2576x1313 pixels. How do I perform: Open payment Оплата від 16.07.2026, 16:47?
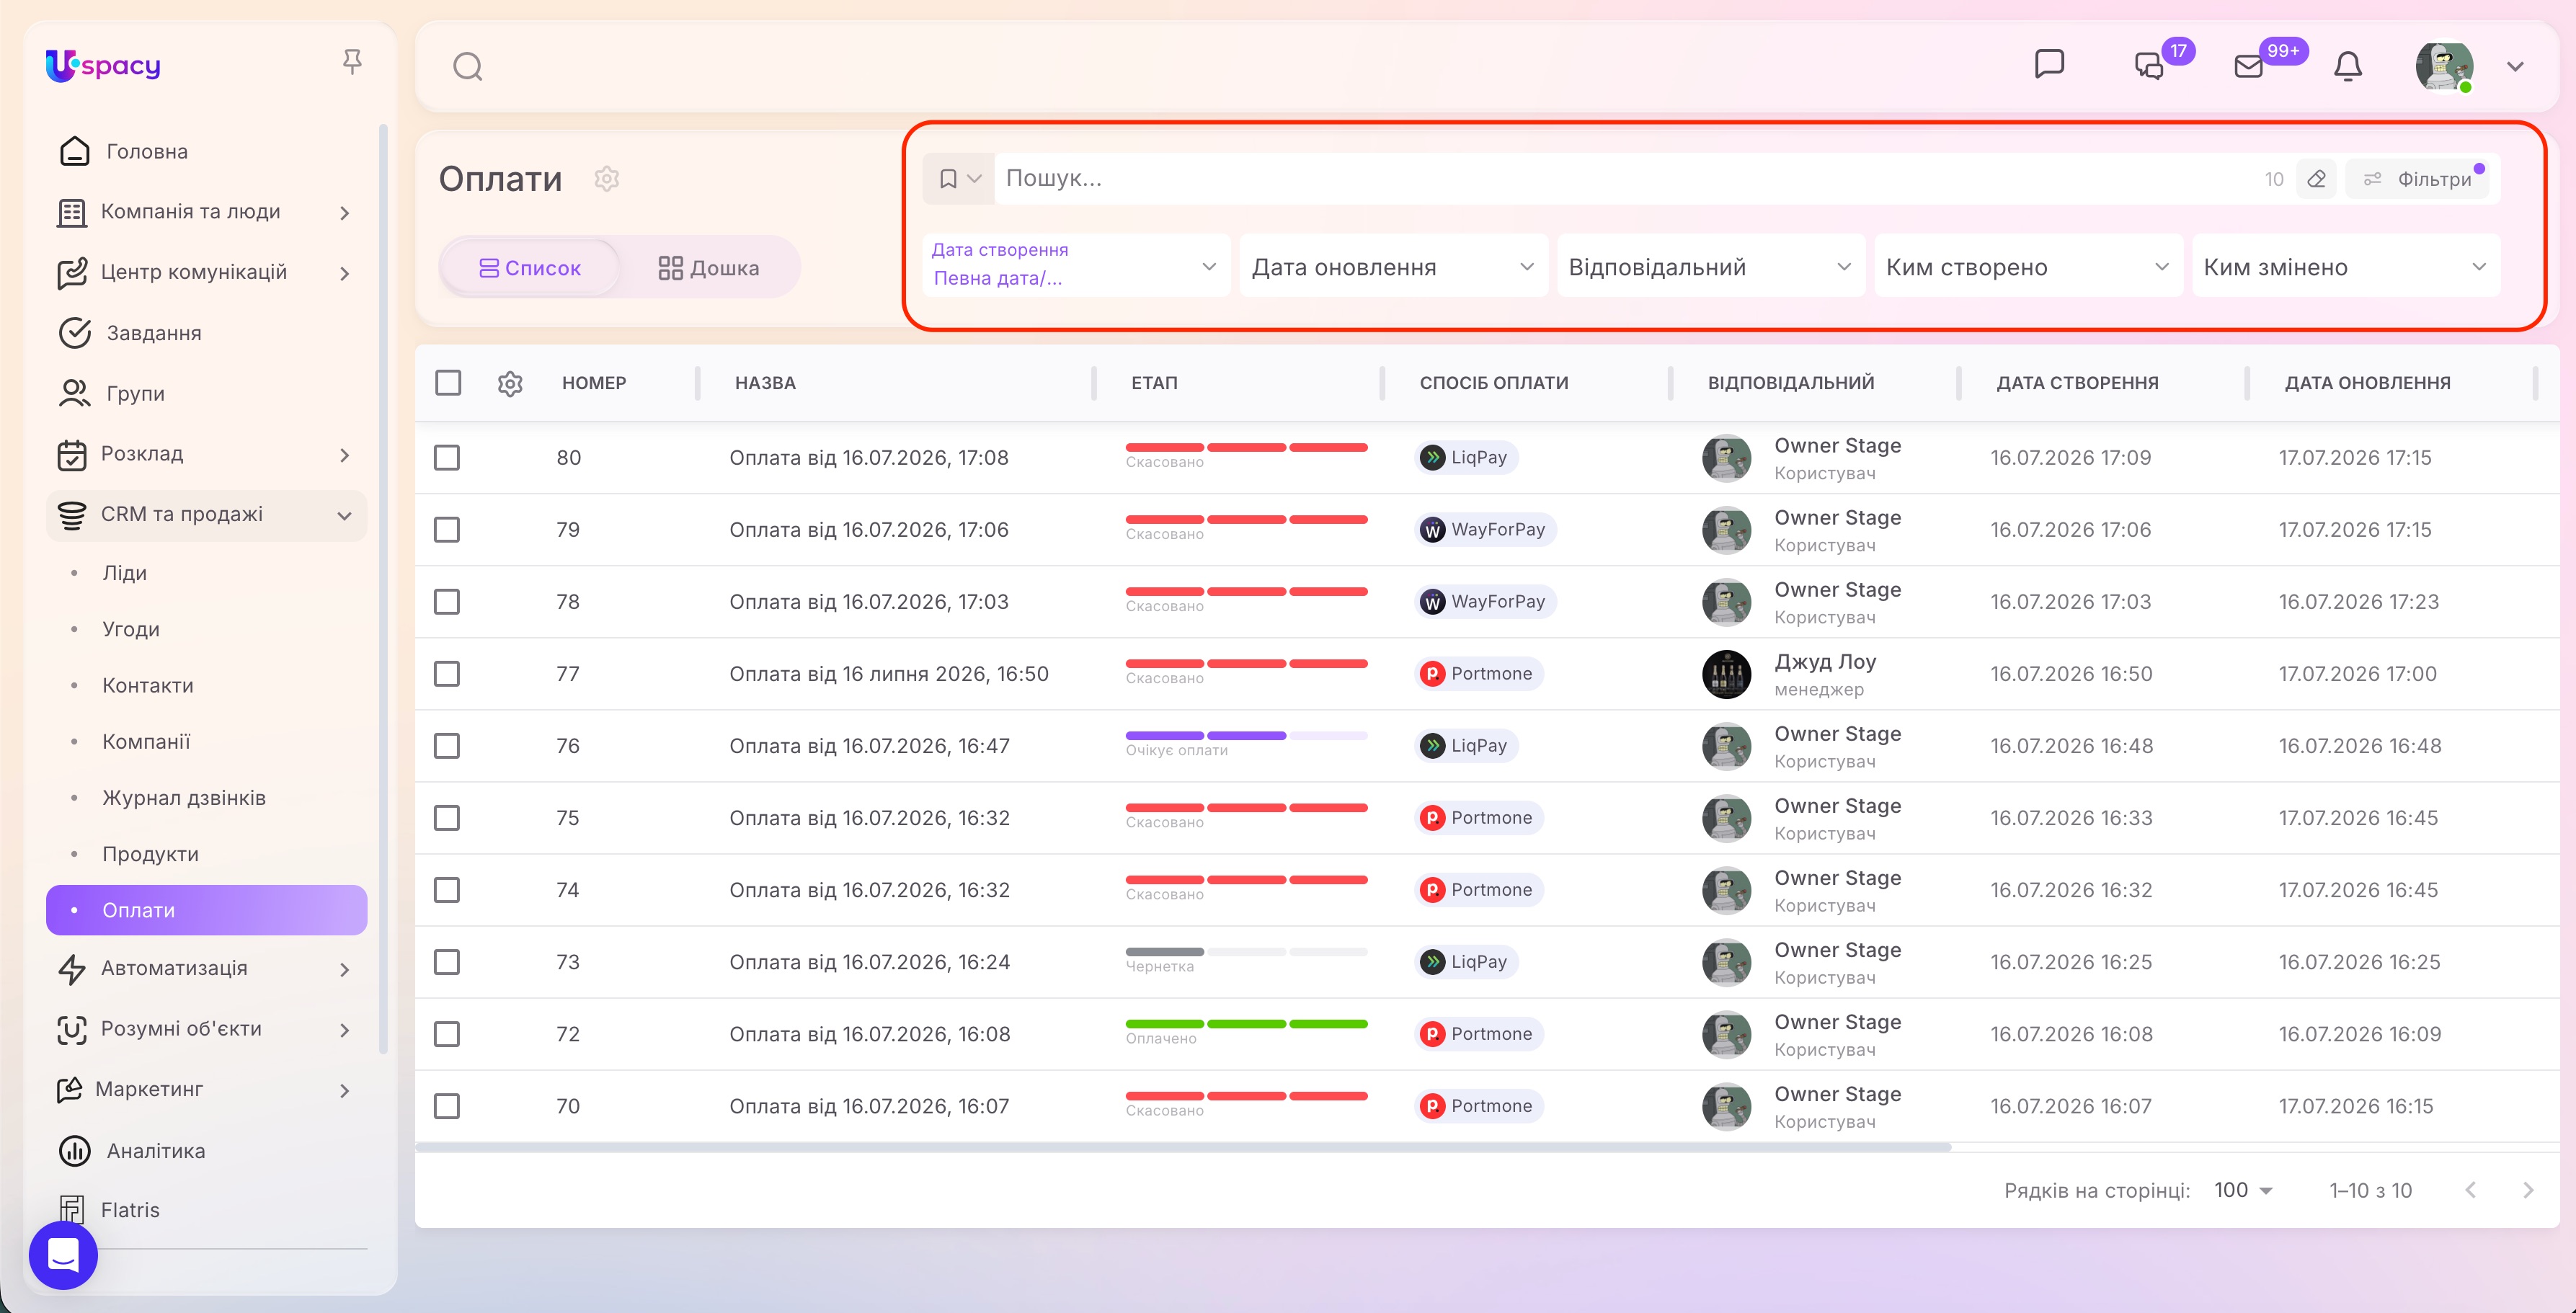(869, 746)
